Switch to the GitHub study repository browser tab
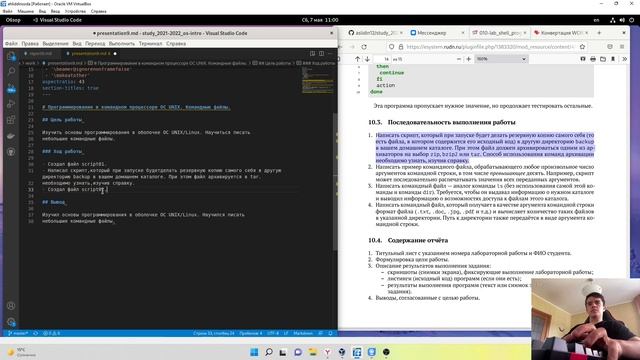Image resolution: width=640 pixels, height=360 pixels. (375, 33)
